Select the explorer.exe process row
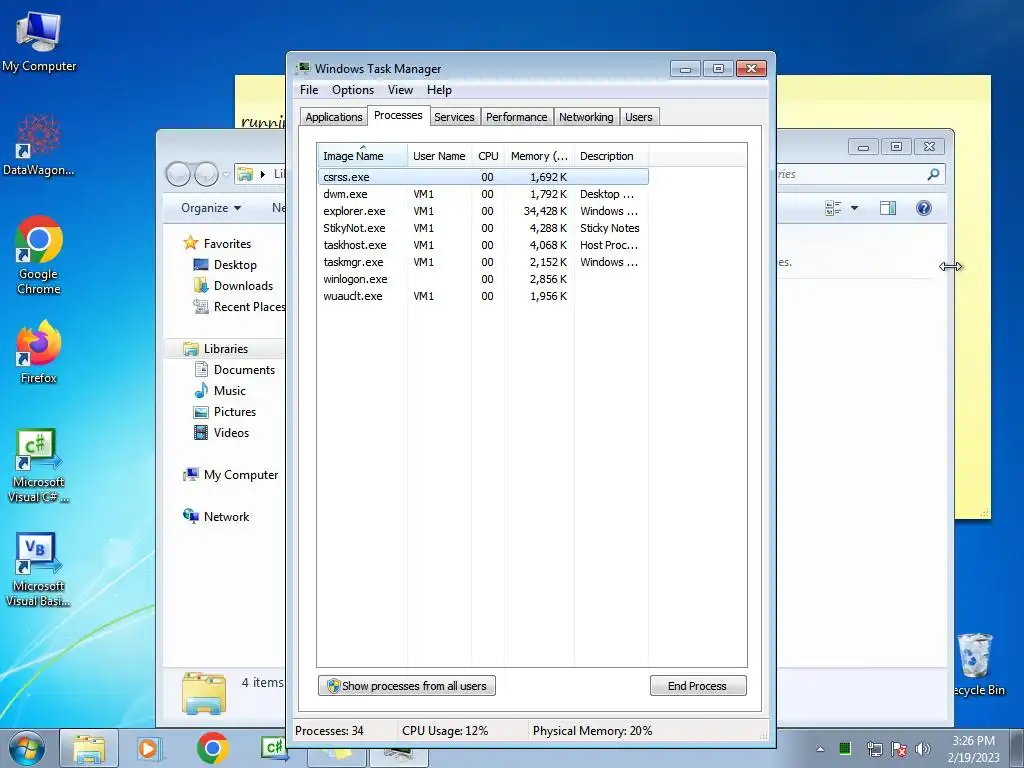Viewport: 1024px width, 768px height. [x=483, y=211]
